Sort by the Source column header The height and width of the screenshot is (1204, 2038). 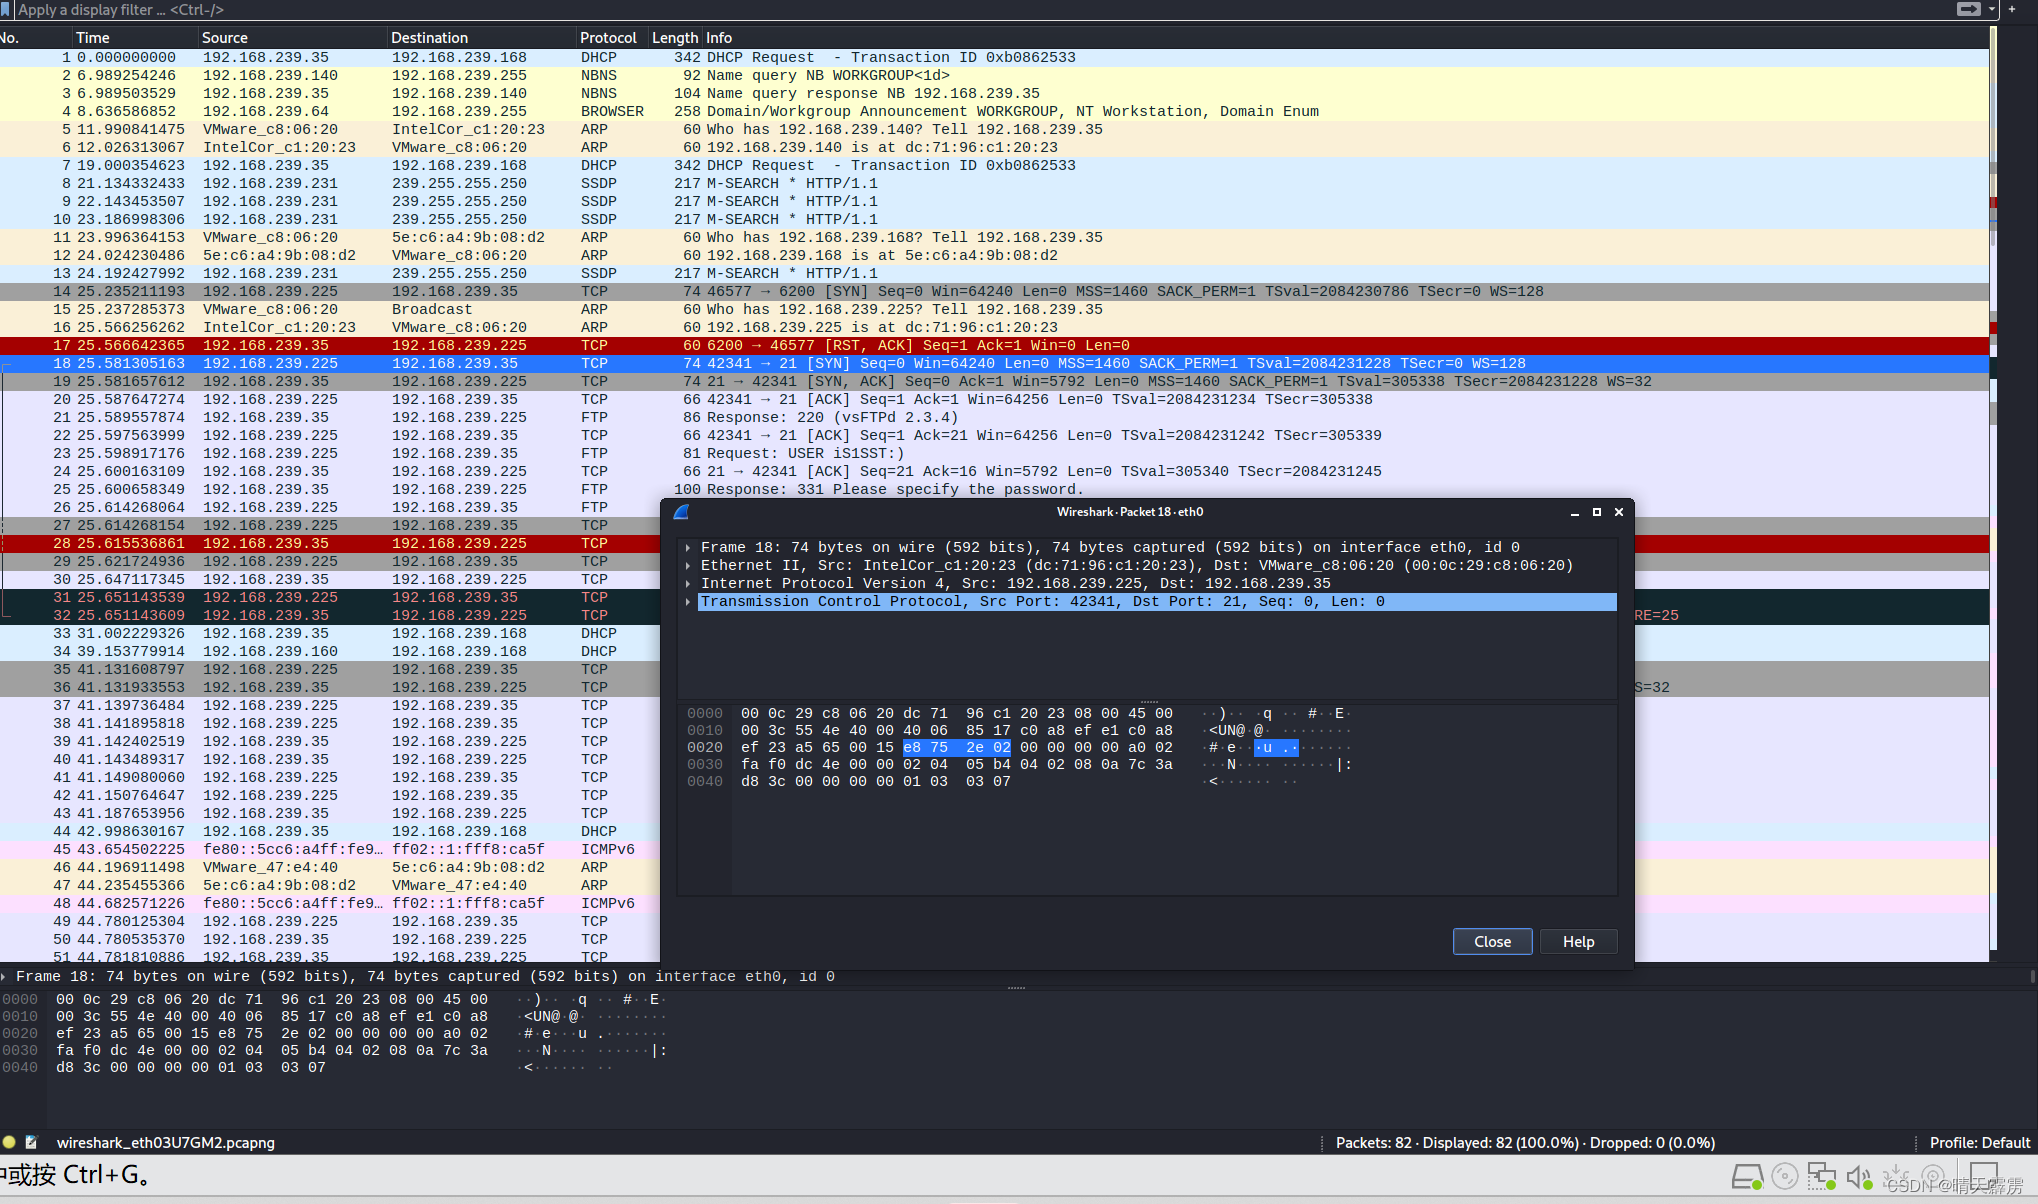pos(293,38)
